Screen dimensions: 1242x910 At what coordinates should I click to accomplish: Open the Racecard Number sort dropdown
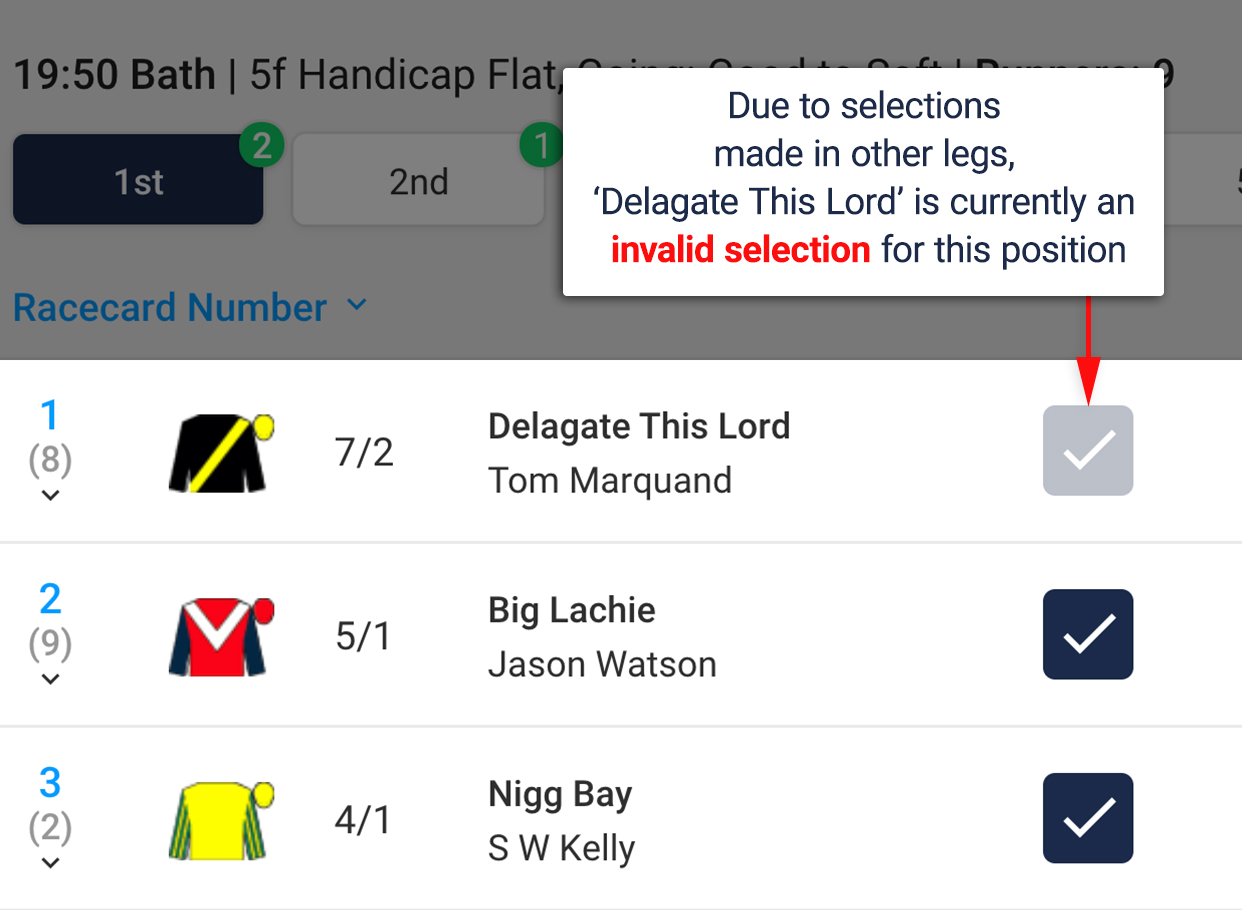pos(190,308)
